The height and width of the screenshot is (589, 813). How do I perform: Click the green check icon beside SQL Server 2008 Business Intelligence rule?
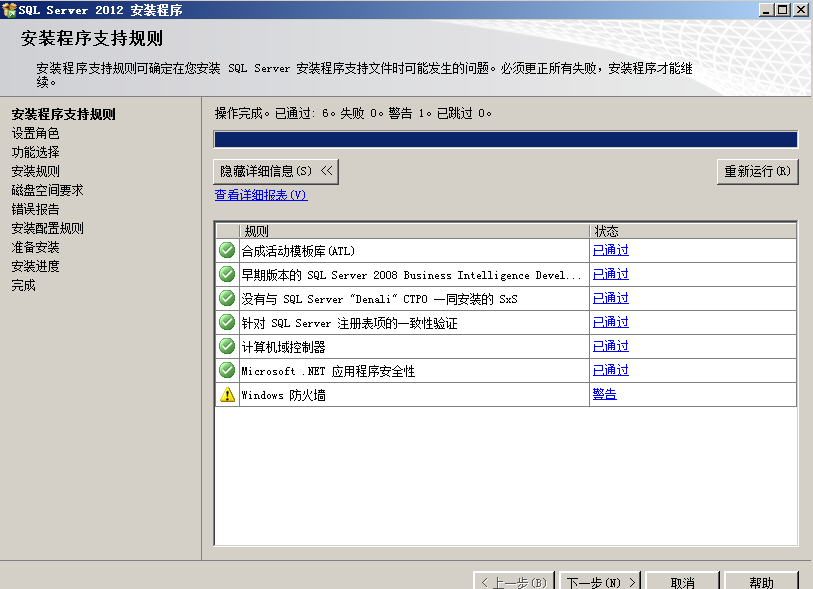[227, 274]
